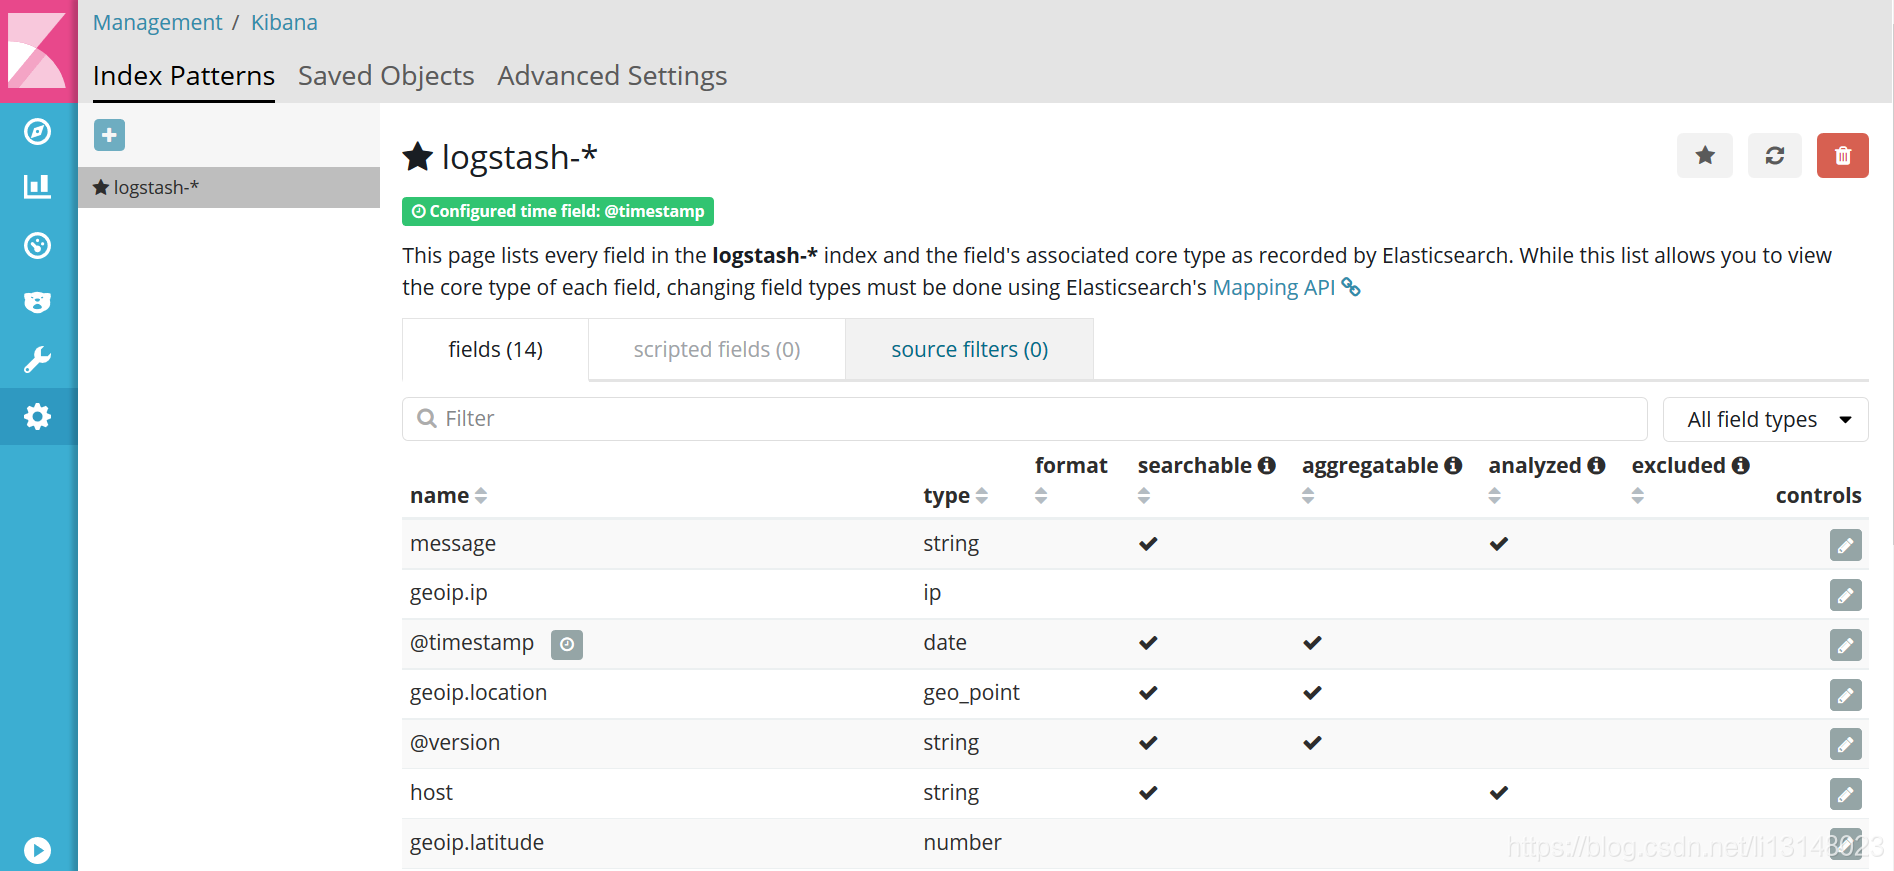Click the logstash-* page heading
The height and width of the screenshot is (871, 1894).
pyautogui.click(x=519, y=157)
